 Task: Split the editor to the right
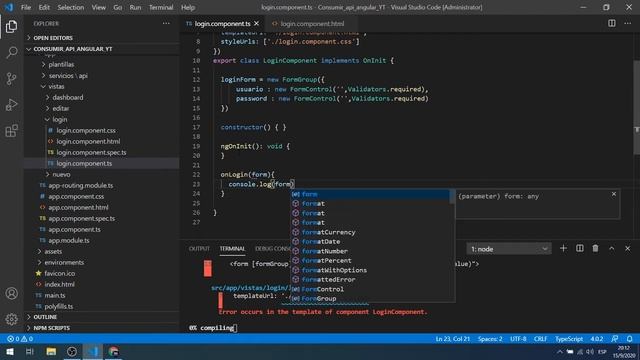point(611,23)
